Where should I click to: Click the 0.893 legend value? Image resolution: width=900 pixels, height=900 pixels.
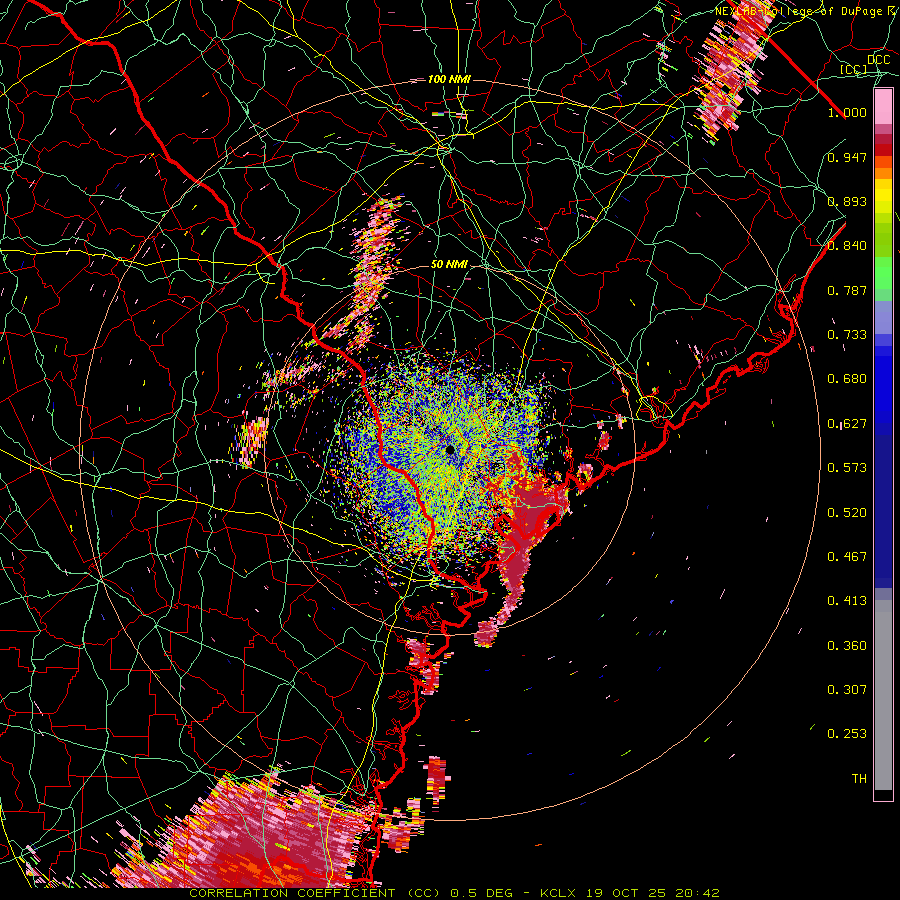click(x=847, y=201)
